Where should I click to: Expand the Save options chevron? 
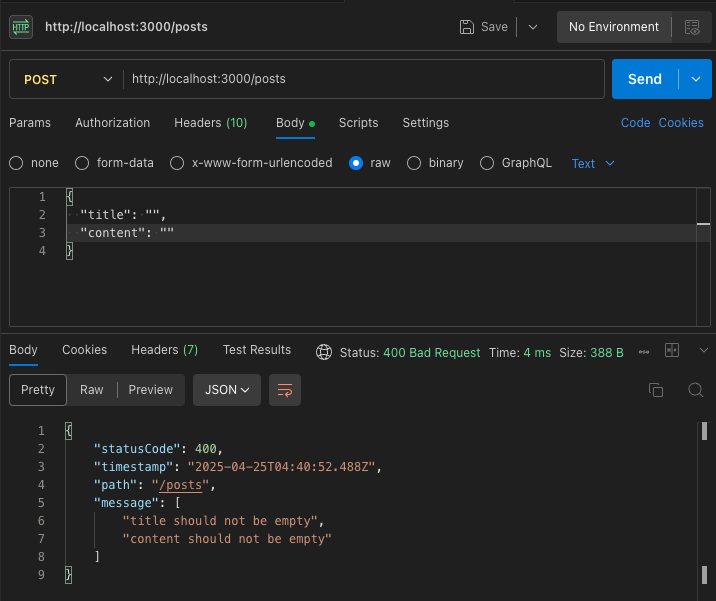coord(532,27)
